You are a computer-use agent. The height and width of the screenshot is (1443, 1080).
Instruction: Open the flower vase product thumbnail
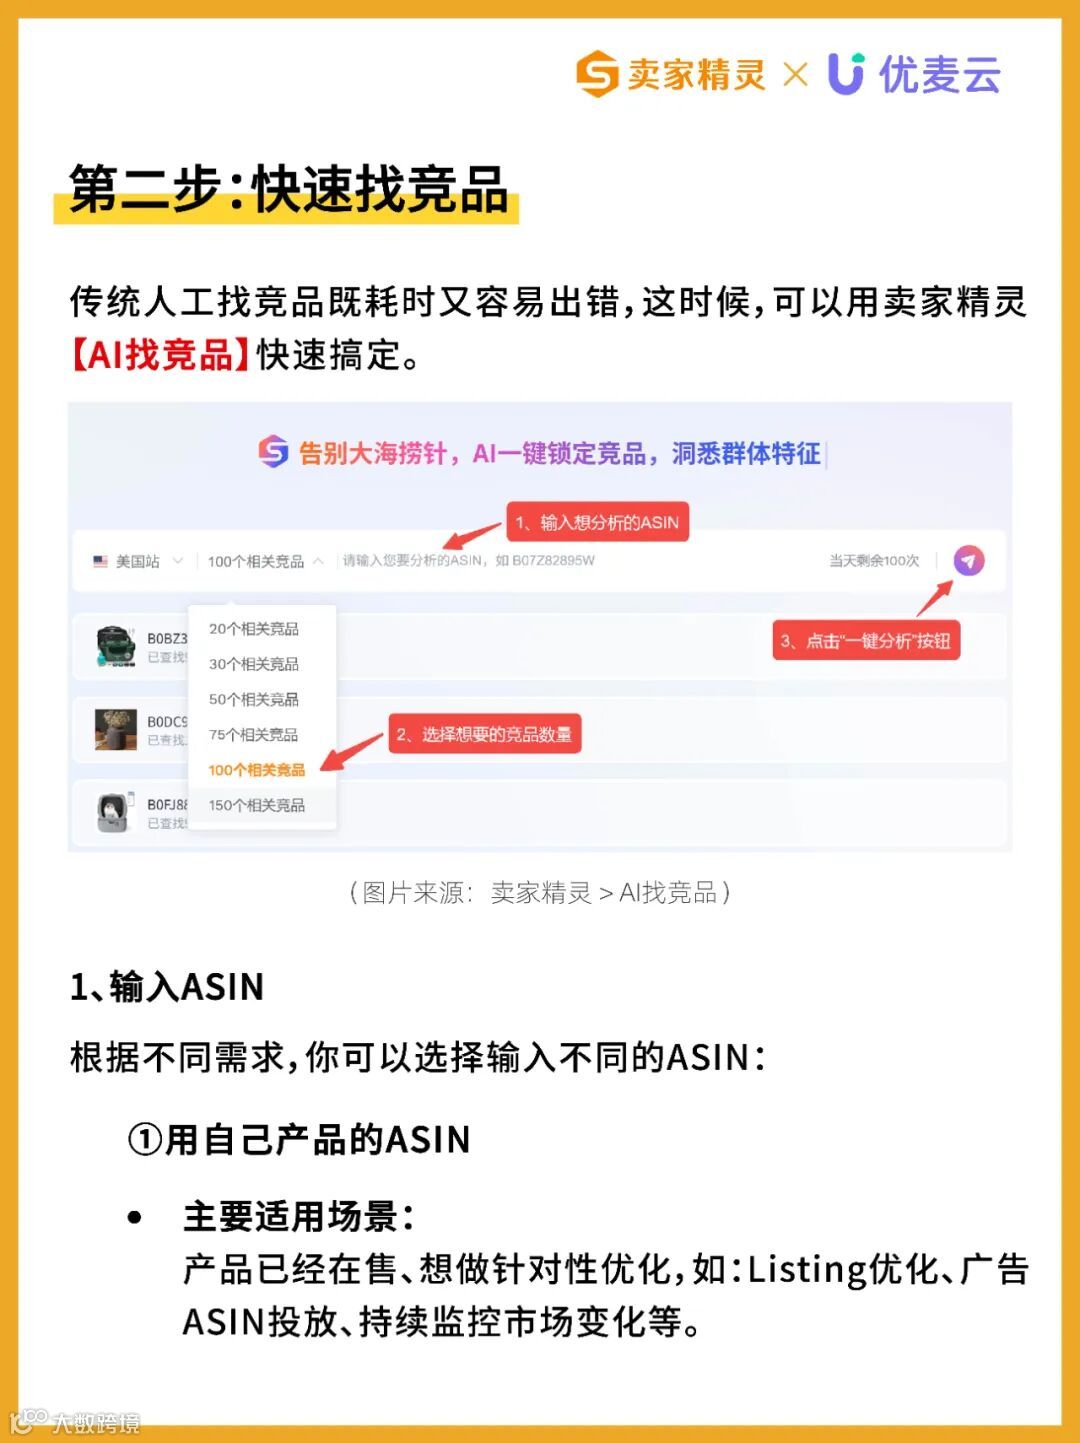116,729
